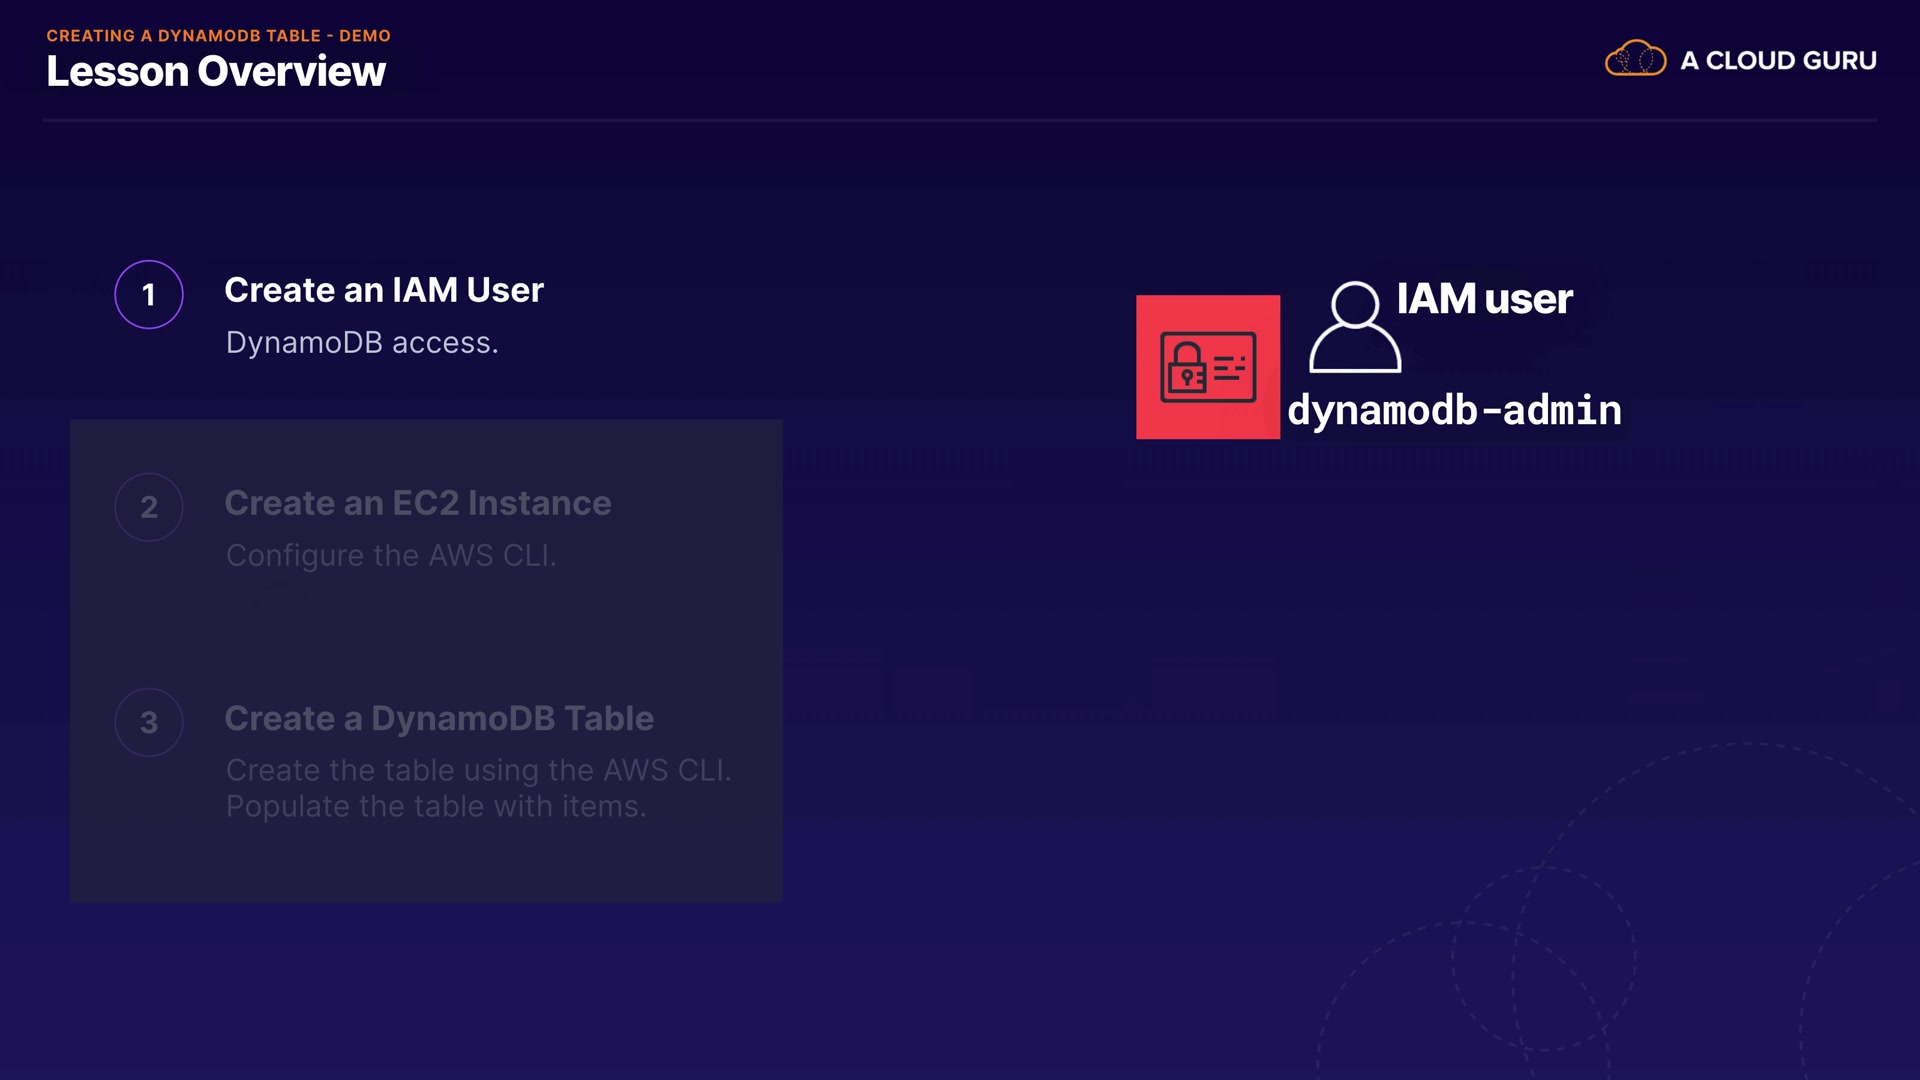Click the "DynamoDB access." description text
Image resolution: width=1920 pixels, height=1080 pixels.
(x=362, y=343)
